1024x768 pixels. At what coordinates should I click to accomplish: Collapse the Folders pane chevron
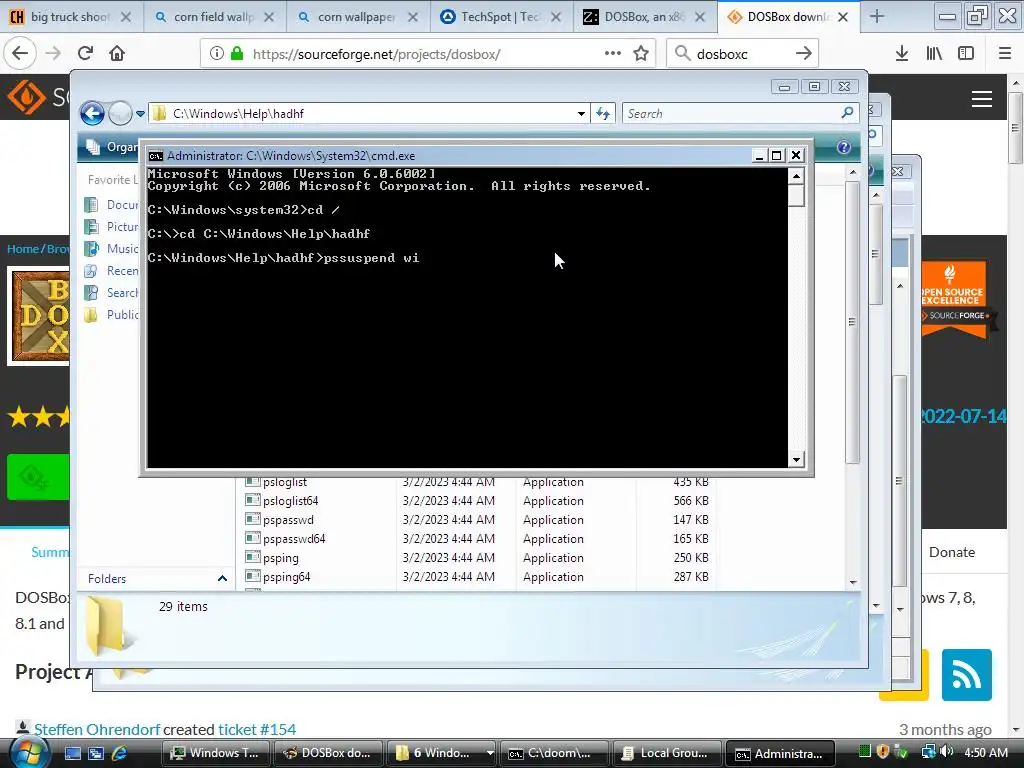[x=222, y=579]
